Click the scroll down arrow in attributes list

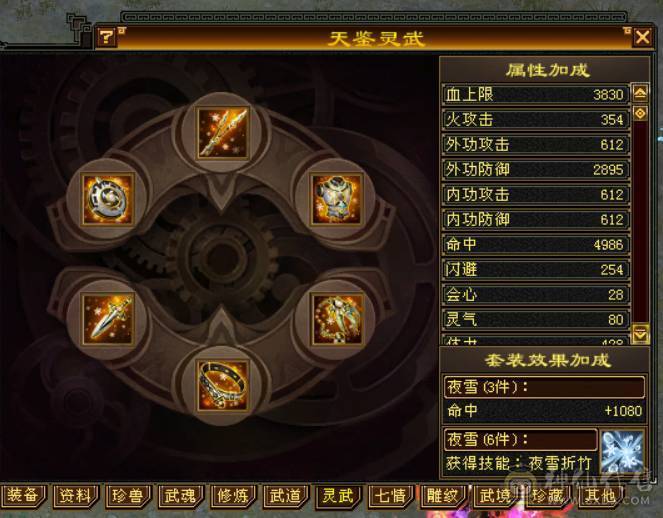[640, 334]
